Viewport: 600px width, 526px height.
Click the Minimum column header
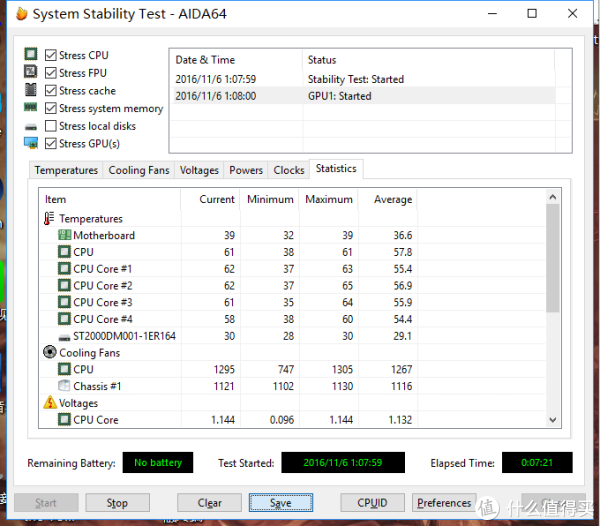[270, 199]
